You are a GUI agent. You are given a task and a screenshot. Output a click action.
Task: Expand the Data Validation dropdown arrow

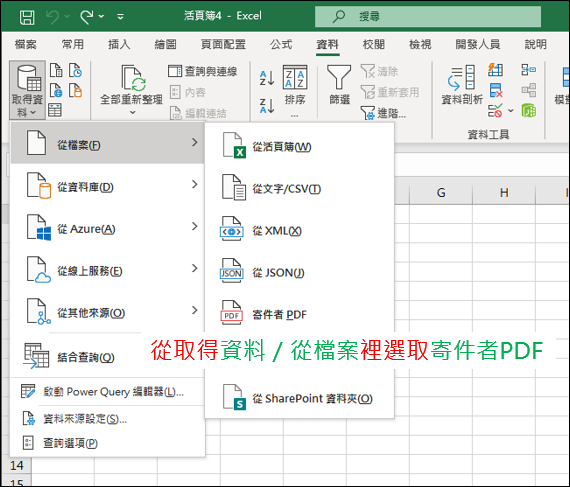coord(511,110)
